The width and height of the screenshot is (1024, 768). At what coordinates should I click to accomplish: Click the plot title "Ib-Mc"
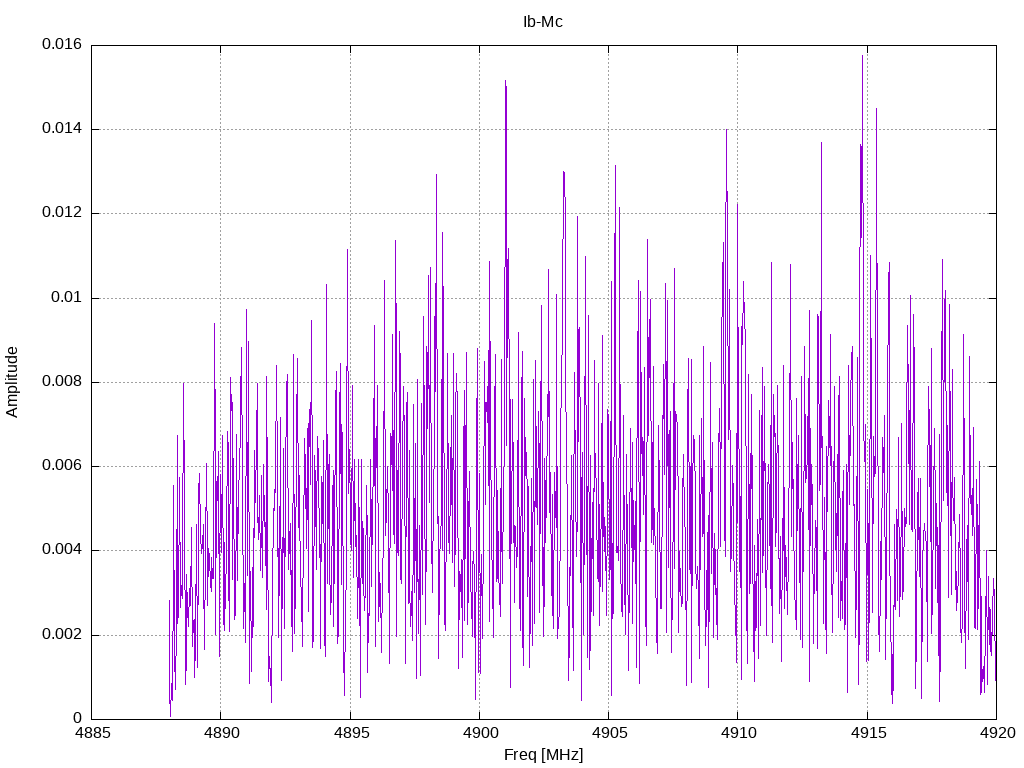pyautogui.click(x=543, y=22)
